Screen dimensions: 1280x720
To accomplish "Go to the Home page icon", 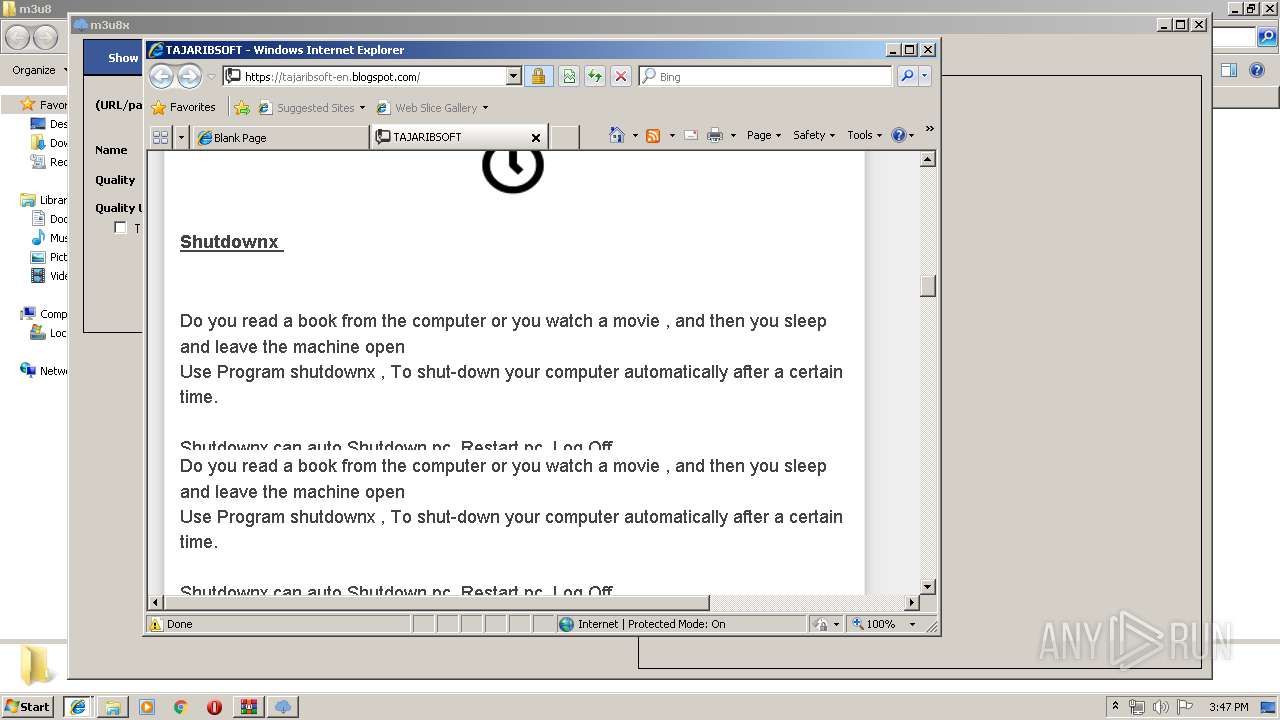I will pyautogui.click(x=617, y=135).
